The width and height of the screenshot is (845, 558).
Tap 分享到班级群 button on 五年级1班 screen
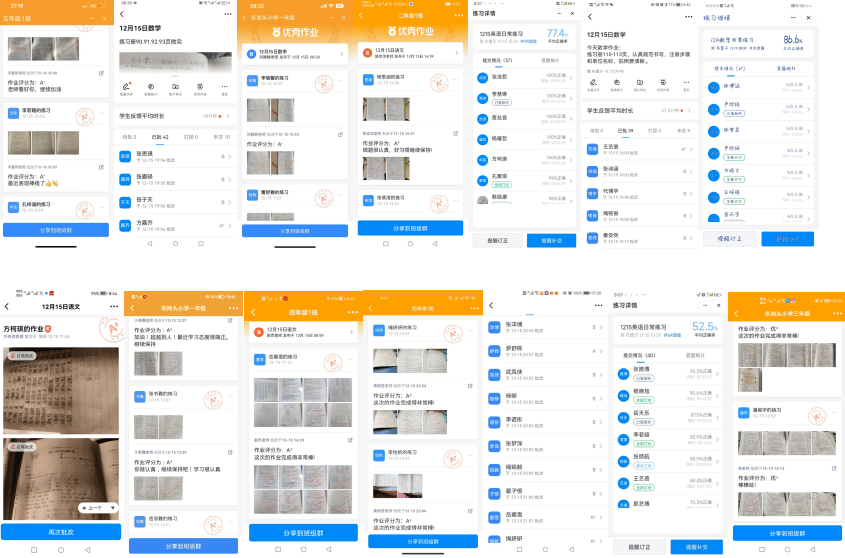tap(55, 229)
